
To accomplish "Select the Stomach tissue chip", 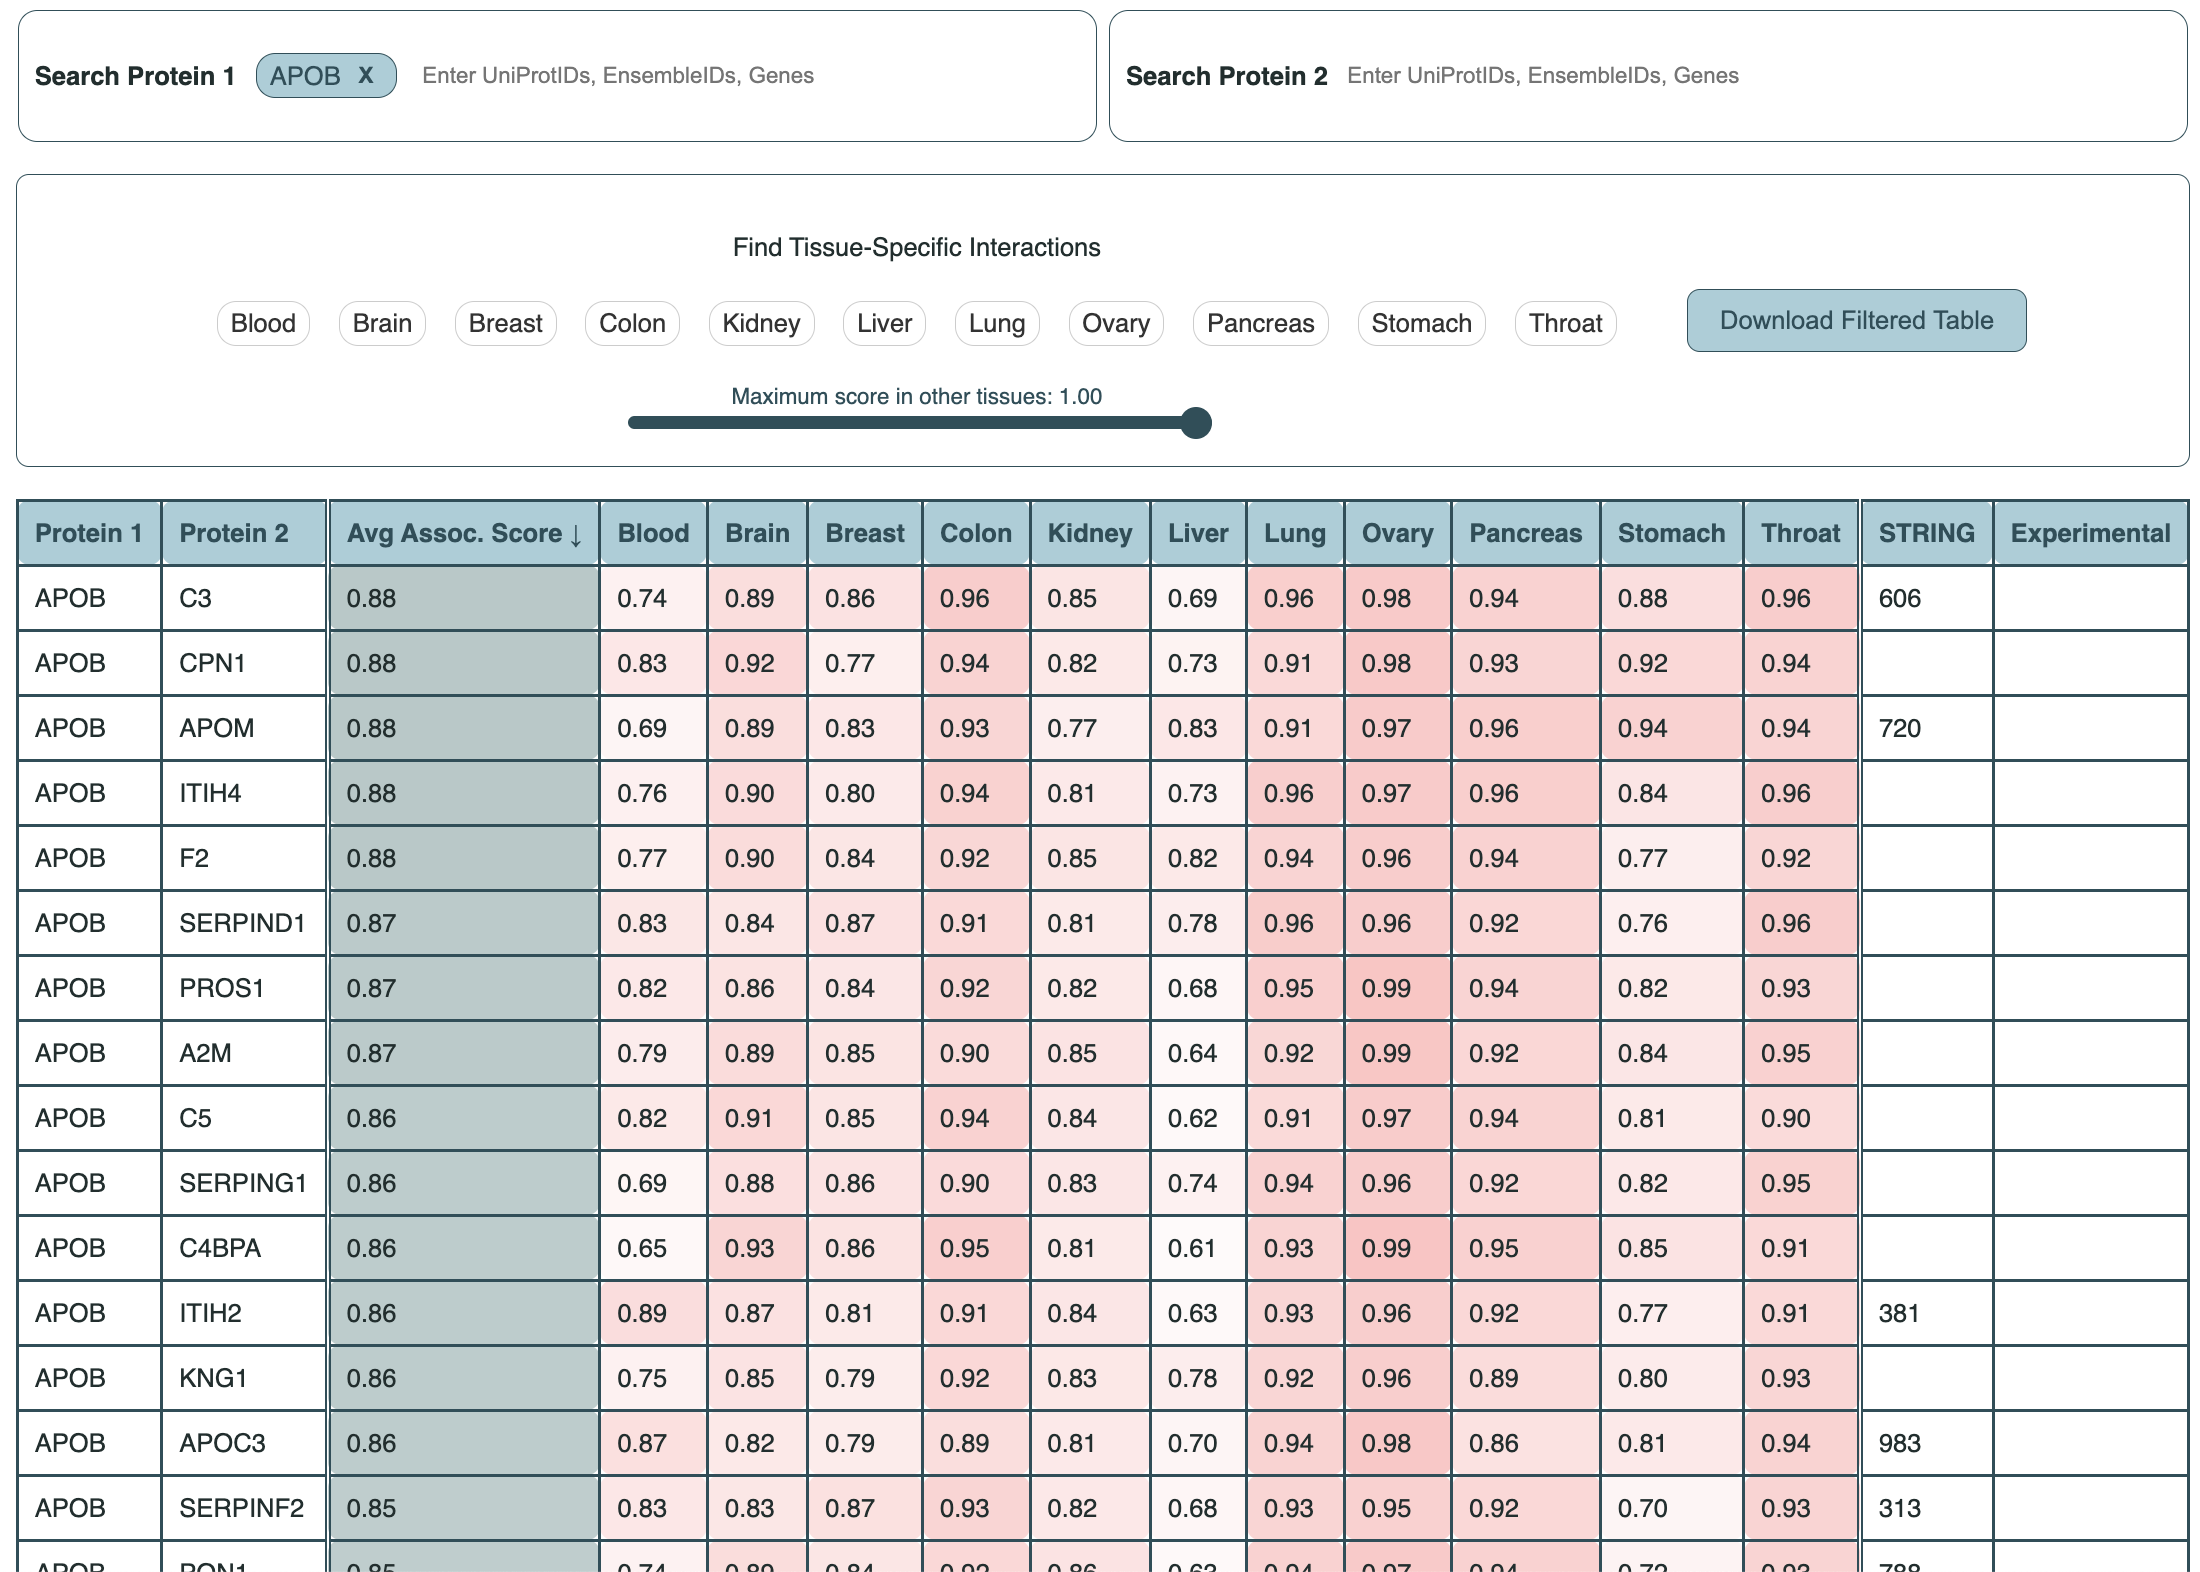I will [1421, 323].
